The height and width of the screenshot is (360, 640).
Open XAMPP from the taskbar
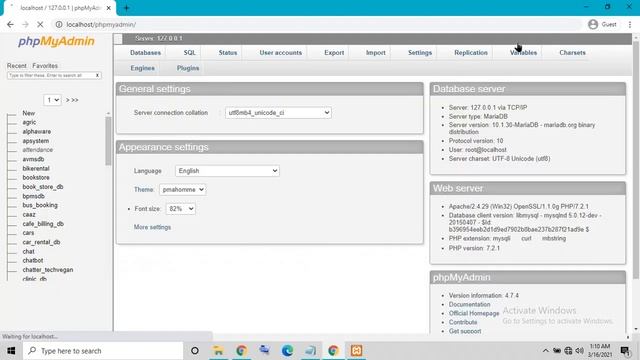(356, 351)
